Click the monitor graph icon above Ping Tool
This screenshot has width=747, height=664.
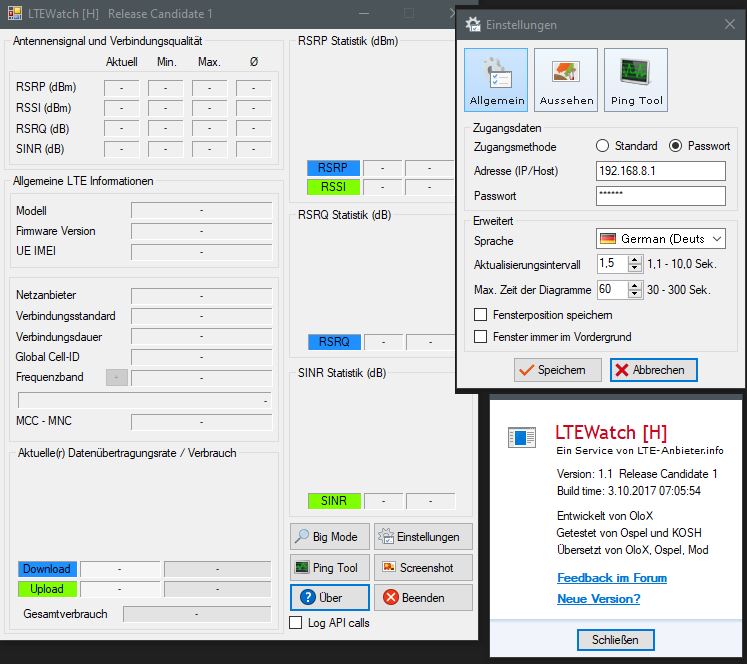click(635, 71)
